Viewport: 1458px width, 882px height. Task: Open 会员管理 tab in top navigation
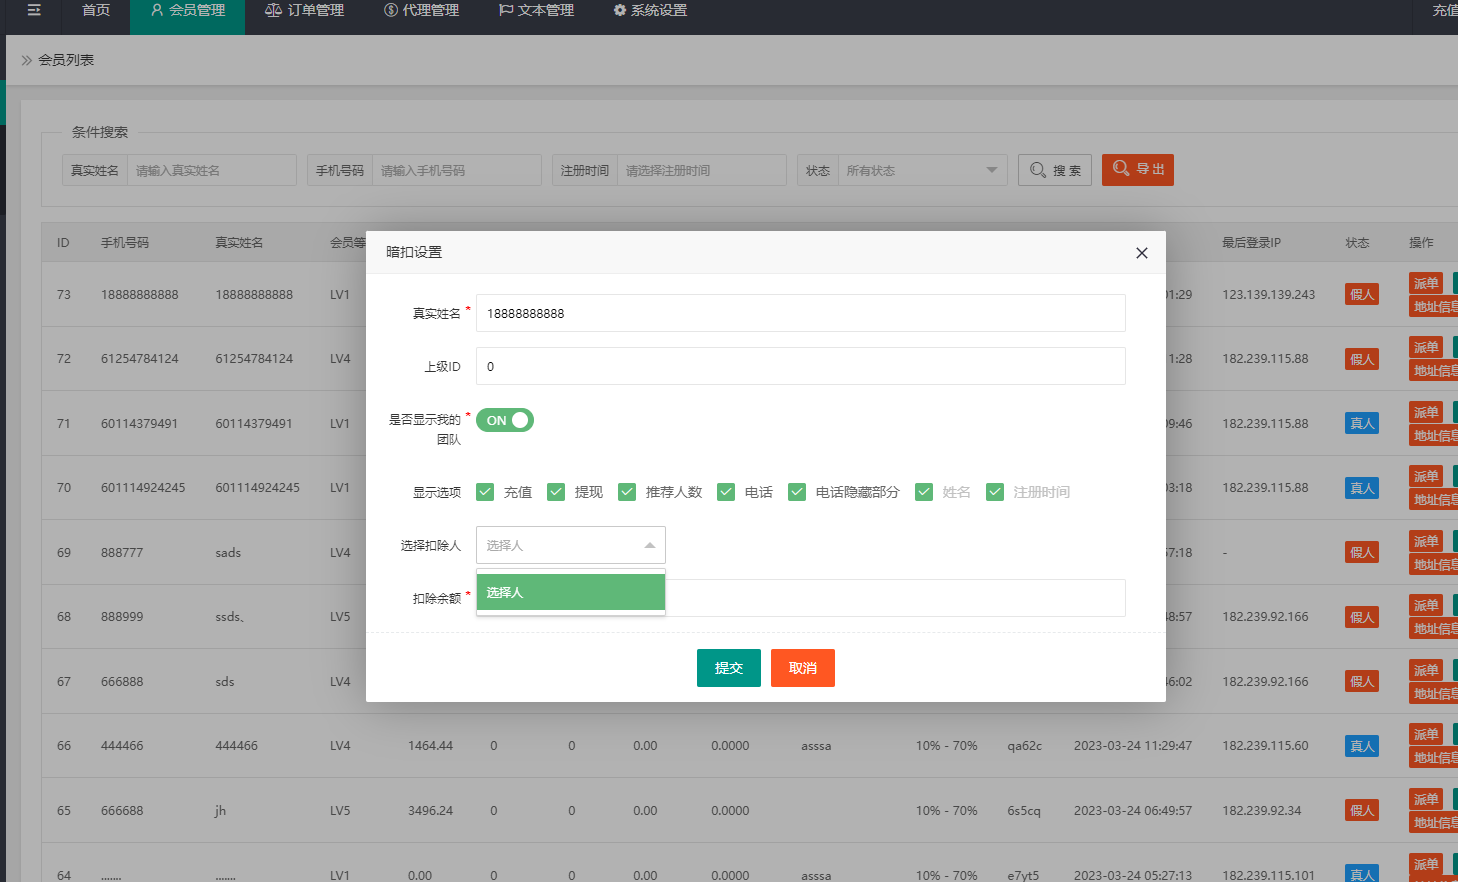[x=187, y=11]
